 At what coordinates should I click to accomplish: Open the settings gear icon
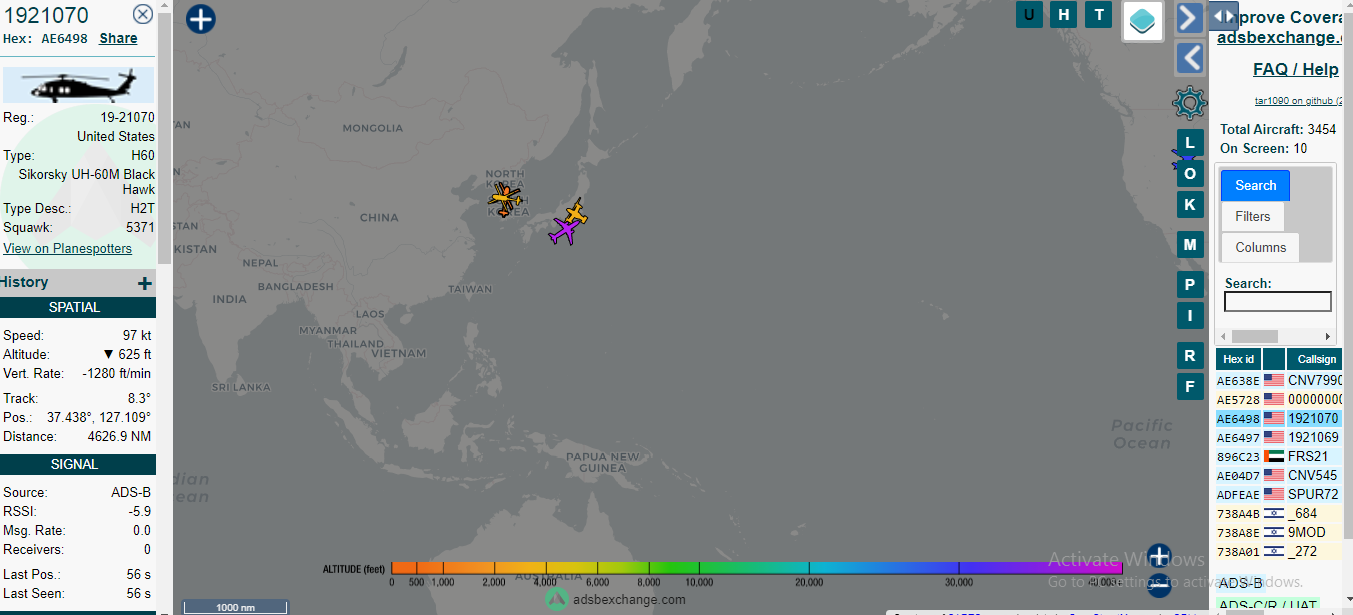coord(1189,103)
